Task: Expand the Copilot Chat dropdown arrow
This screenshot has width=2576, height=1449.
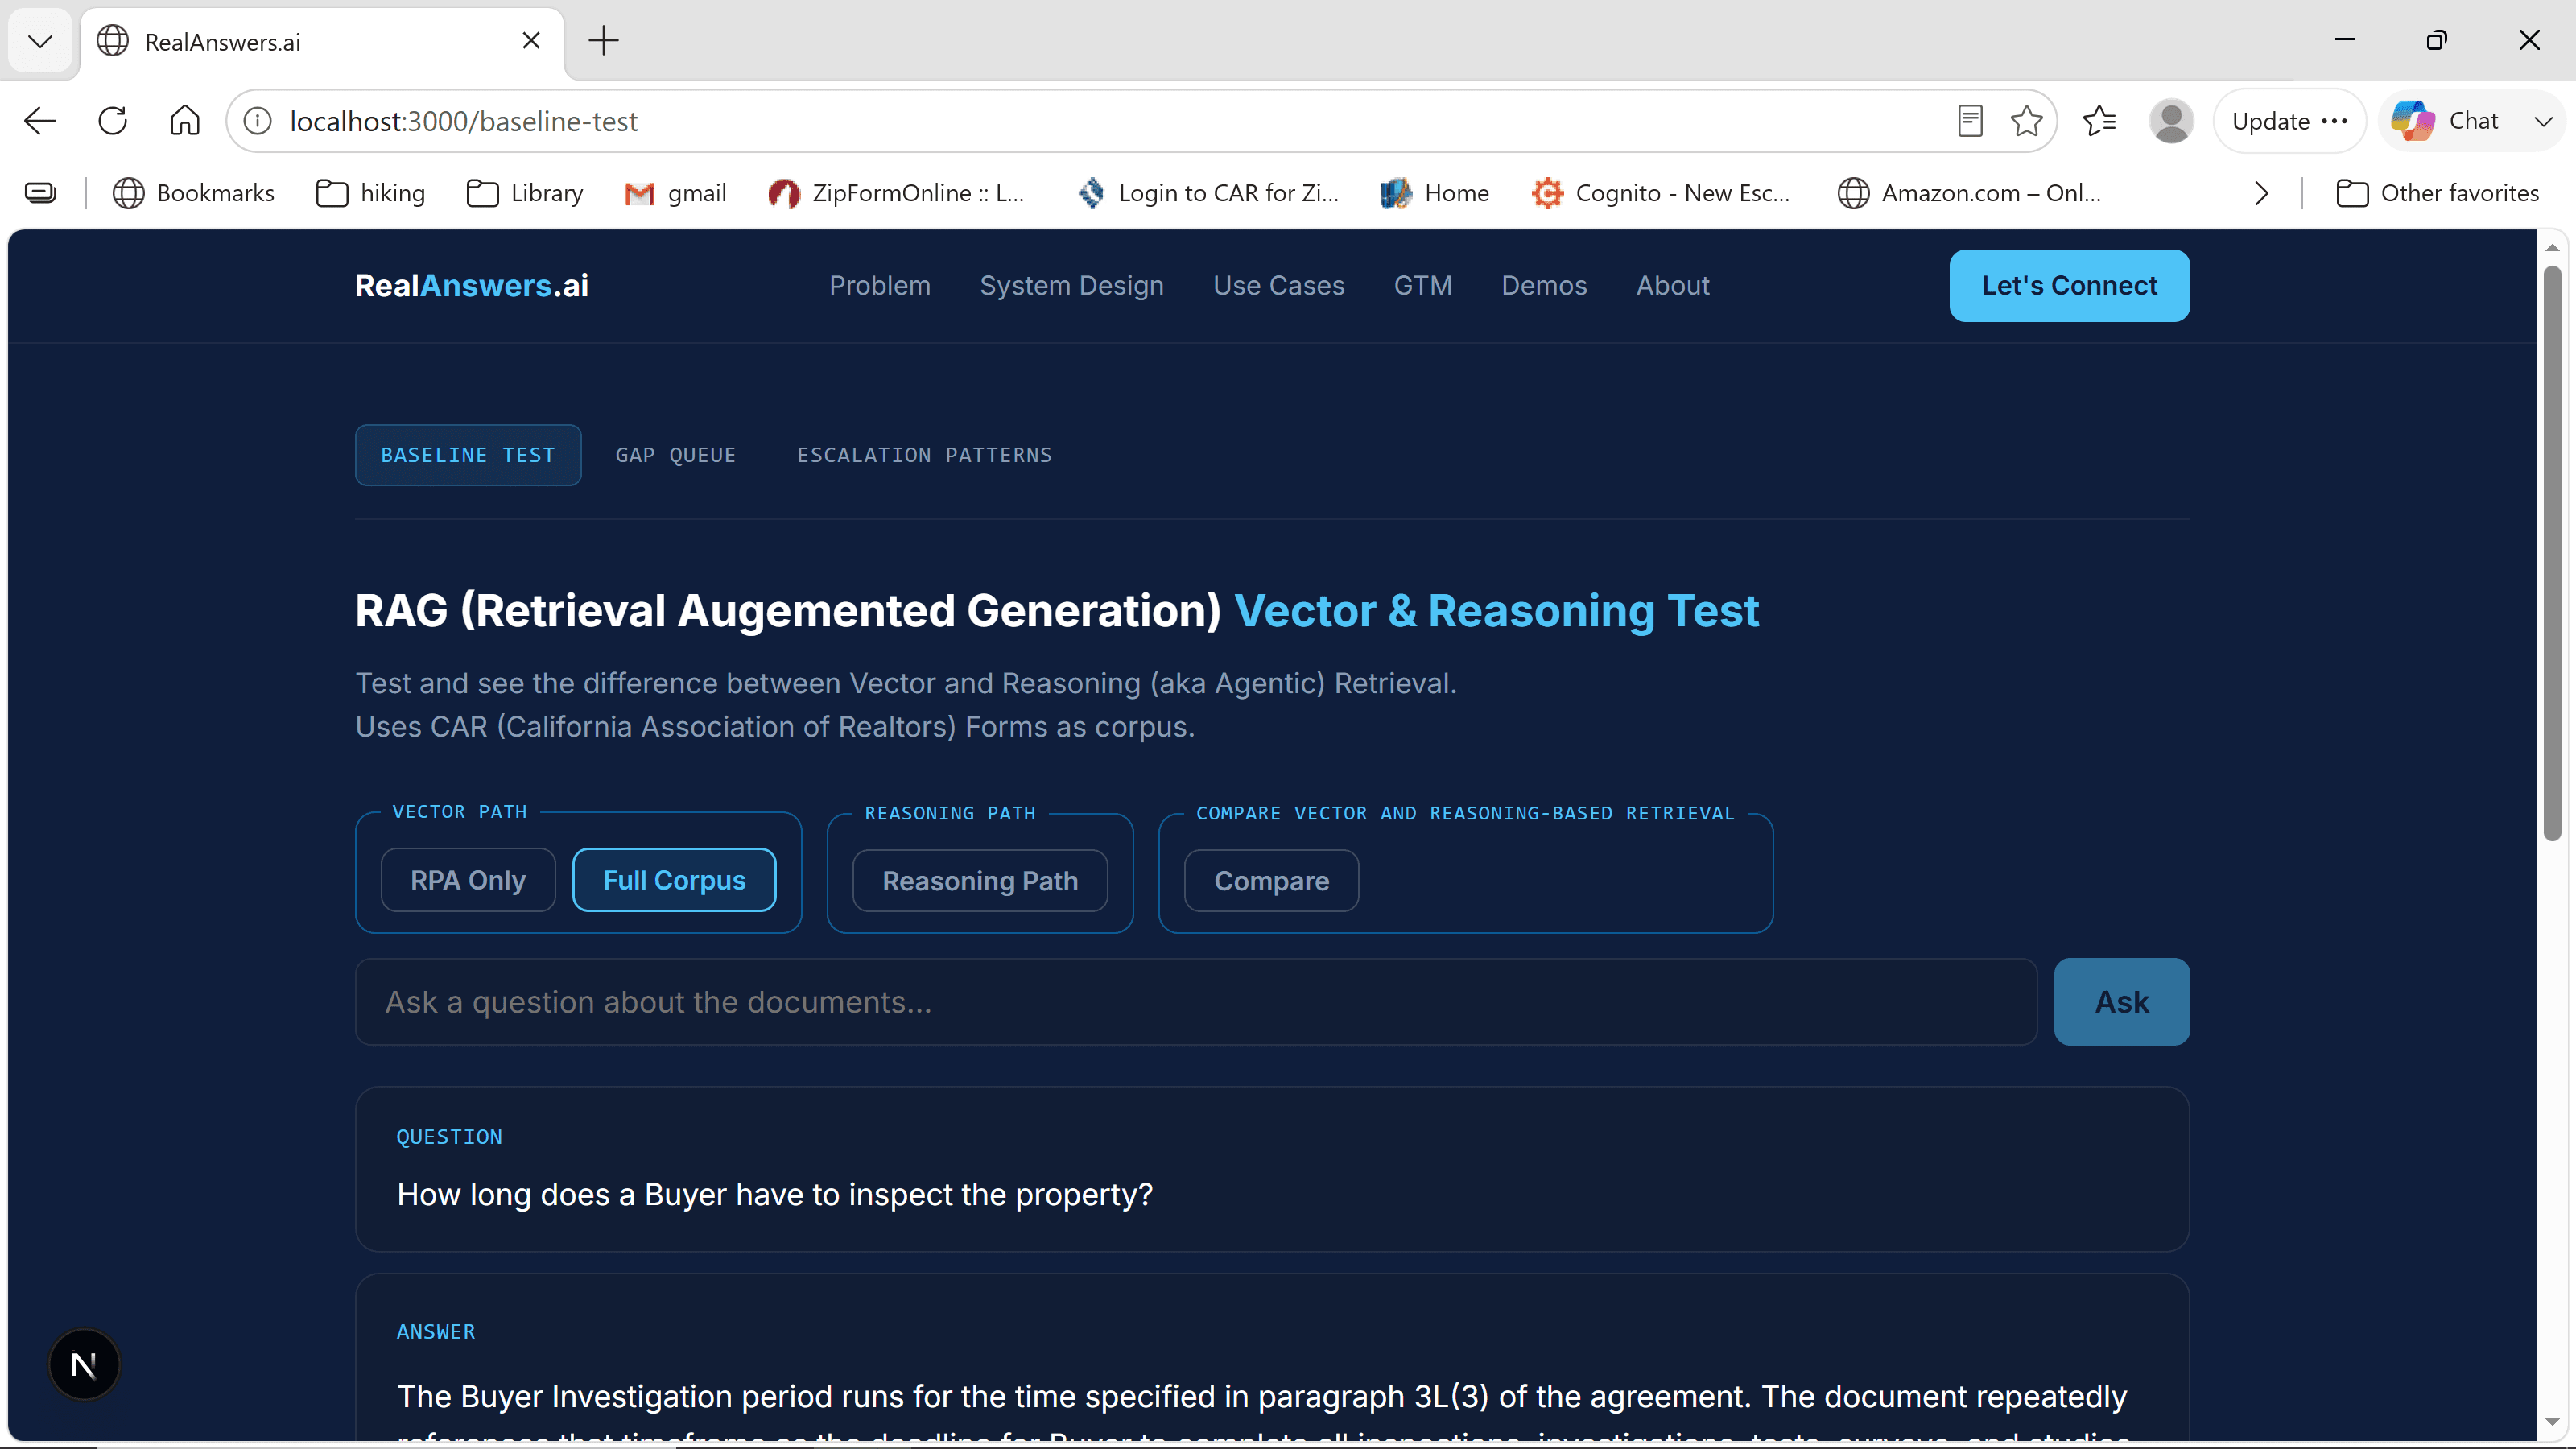Action: point(2543,121)
